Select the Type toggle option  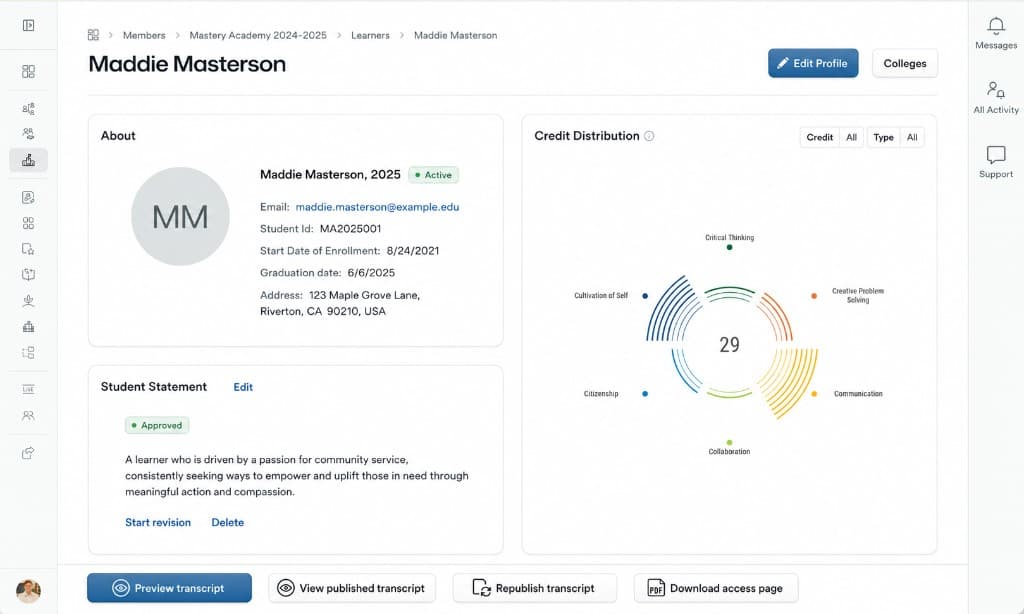pyautogui.click(x=884, y=137)
